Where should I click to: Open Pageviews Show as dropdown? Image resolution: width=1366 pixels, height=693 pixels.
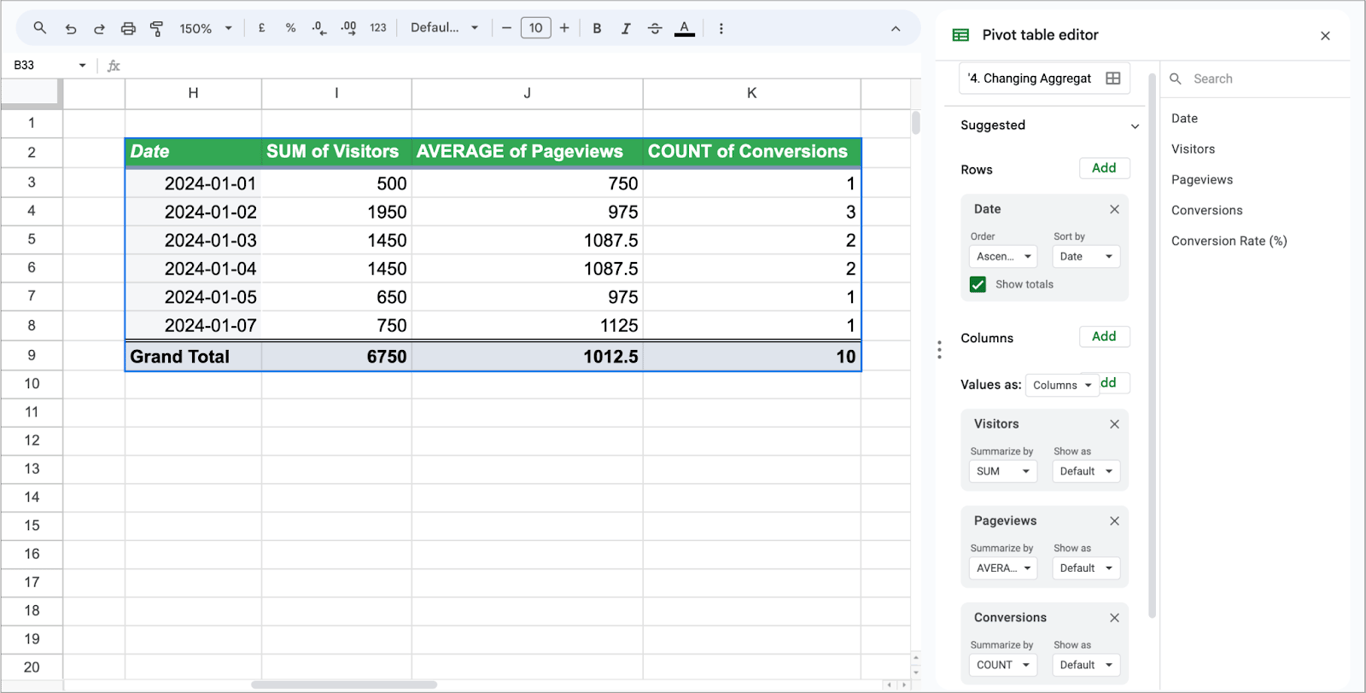1086,568
